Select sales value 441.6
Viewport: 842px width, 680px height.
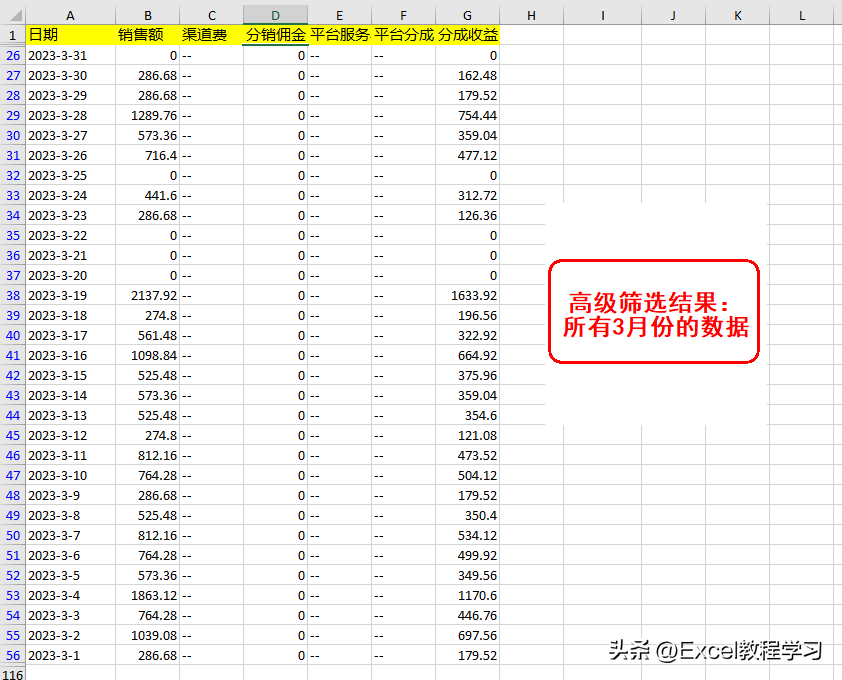pos(148,196)
